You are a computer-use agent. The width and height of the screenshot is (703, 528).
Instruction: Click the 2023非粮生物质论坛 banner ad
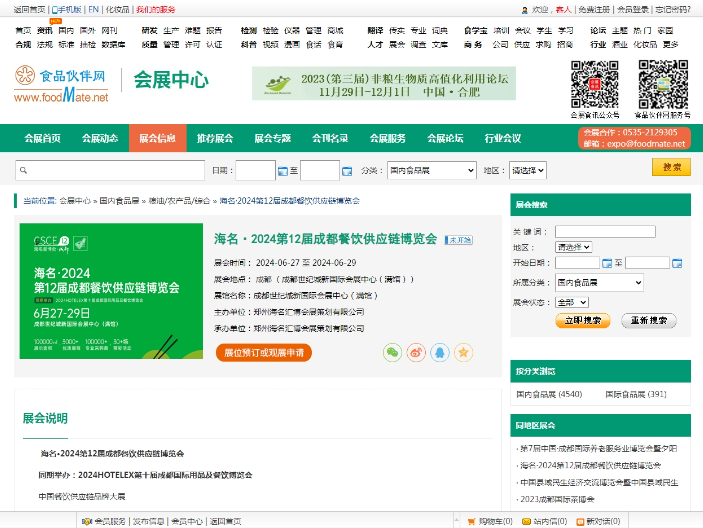tap(384, 83)
